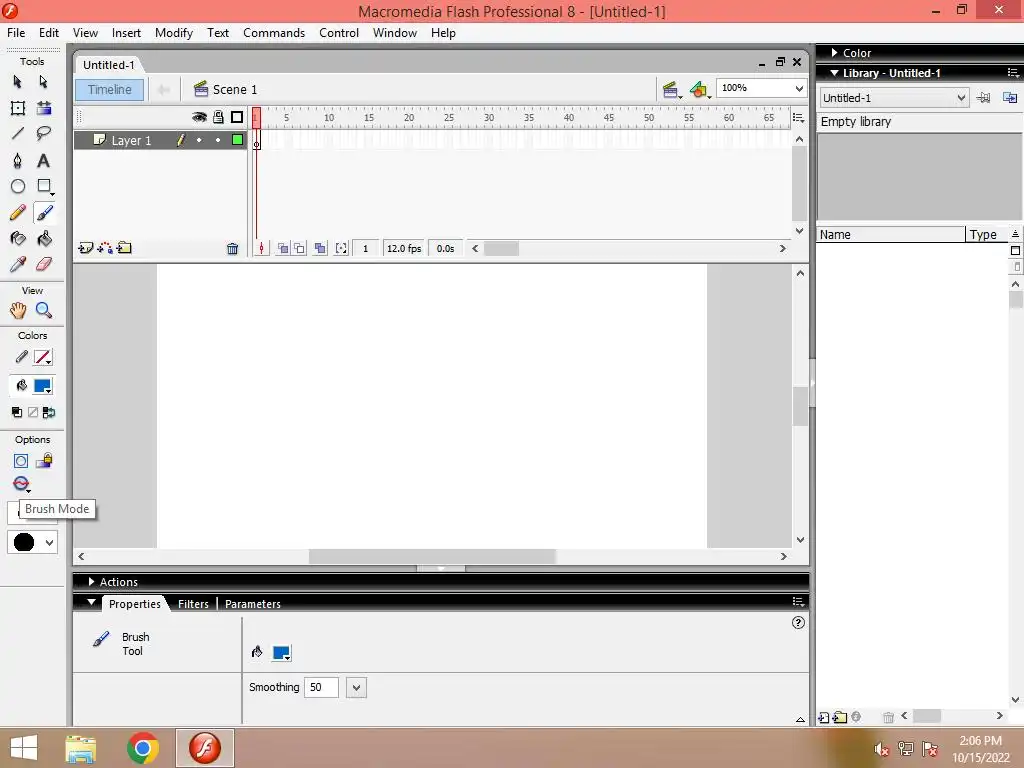Image resolution: width=1024 pixels, height=768 pixels.
Task: Toggle Show All Layers as Outlines square
Action: 237,117
